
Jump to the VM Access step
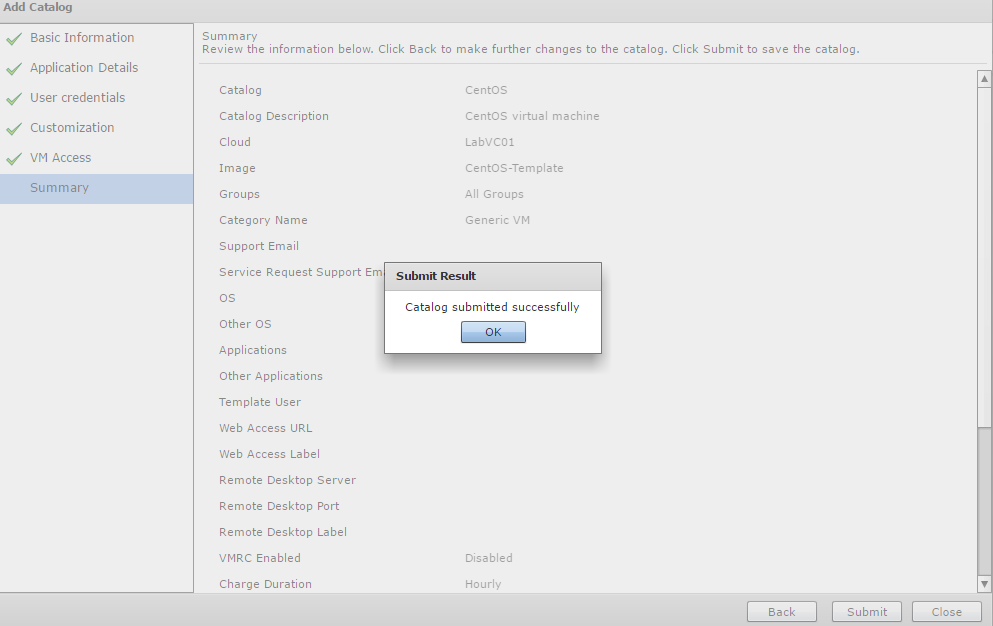click(x=60, y=158)
